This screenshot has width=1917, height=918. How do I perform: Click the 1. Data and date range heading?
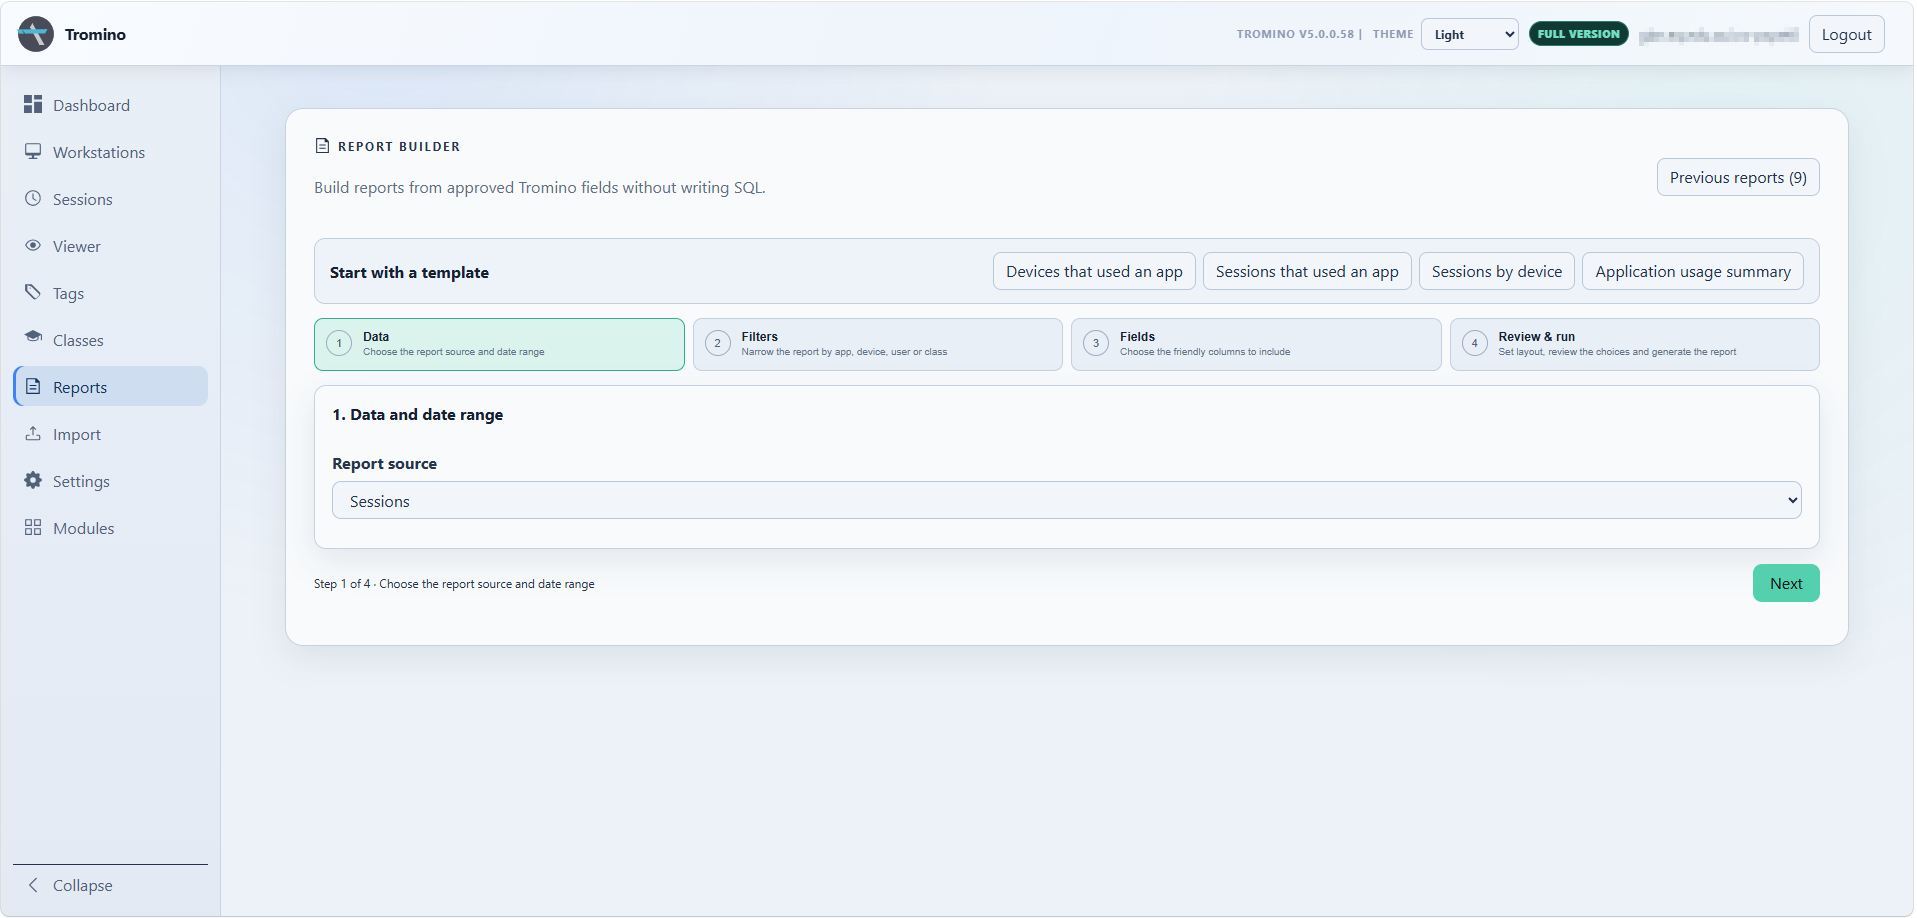click(x=417, y=414)
